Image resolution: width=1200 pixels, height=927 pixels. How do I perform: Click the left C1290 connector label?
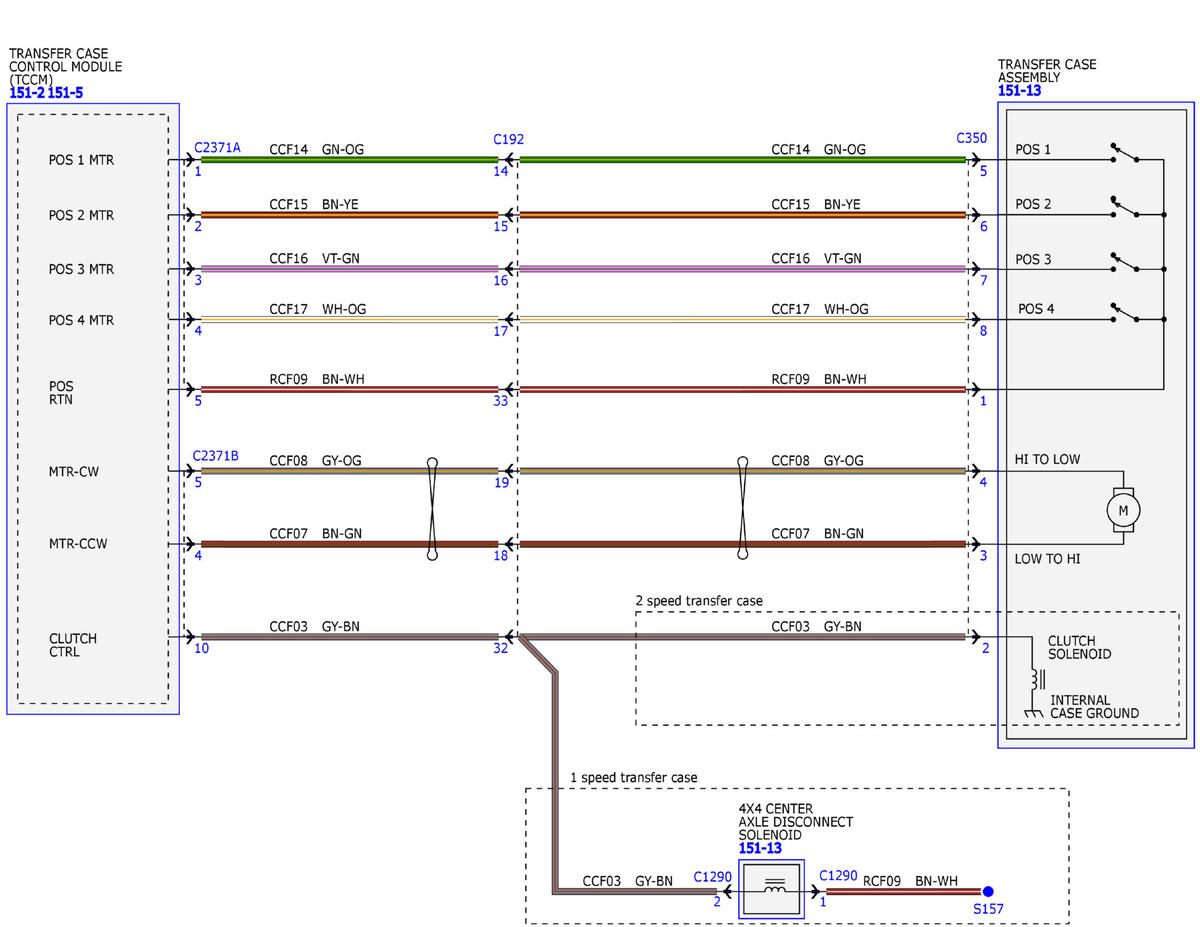click(x=712, y=876)
